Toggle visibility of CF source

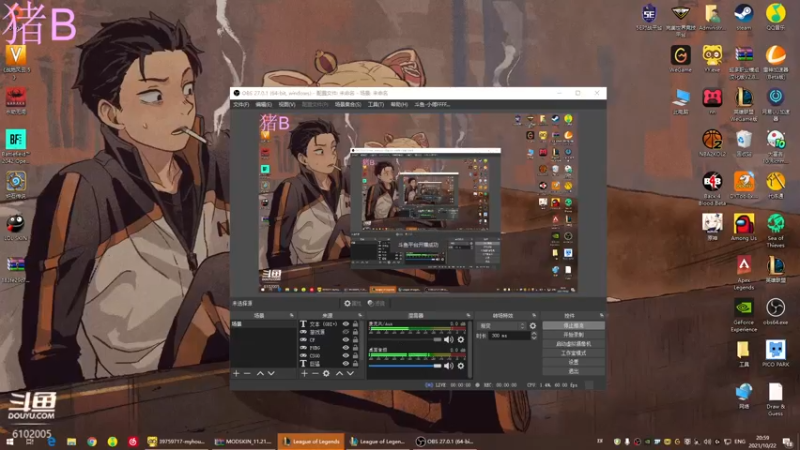(x=345, y=340)
